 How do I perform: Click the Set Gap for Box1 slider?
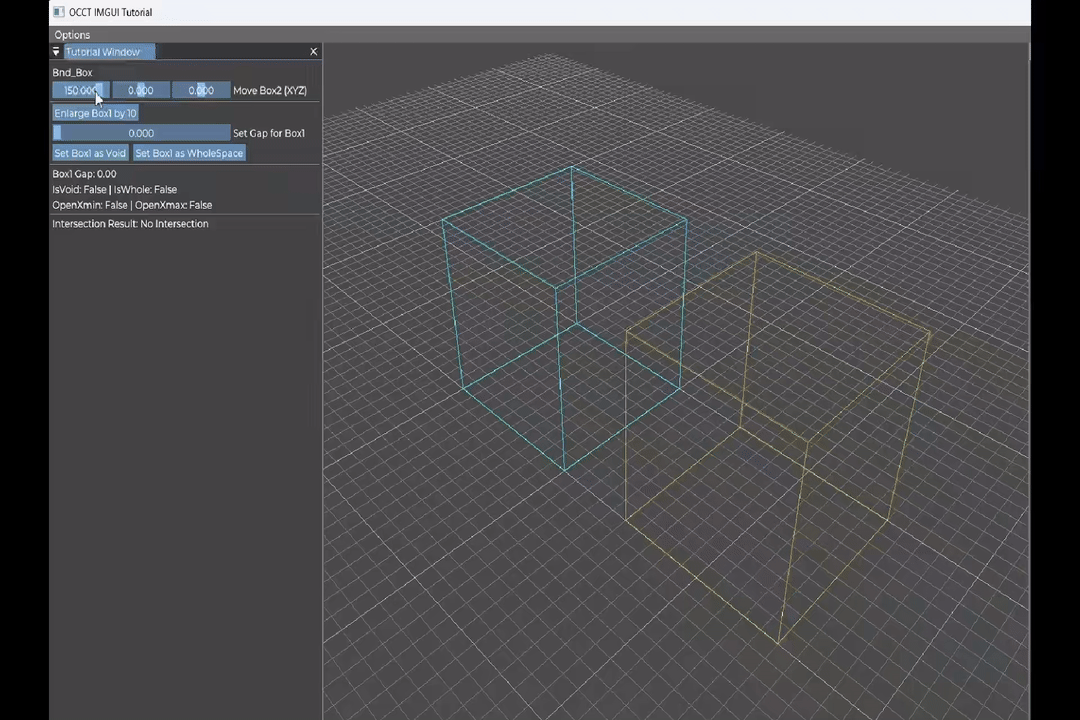click(x=141, y=133)
